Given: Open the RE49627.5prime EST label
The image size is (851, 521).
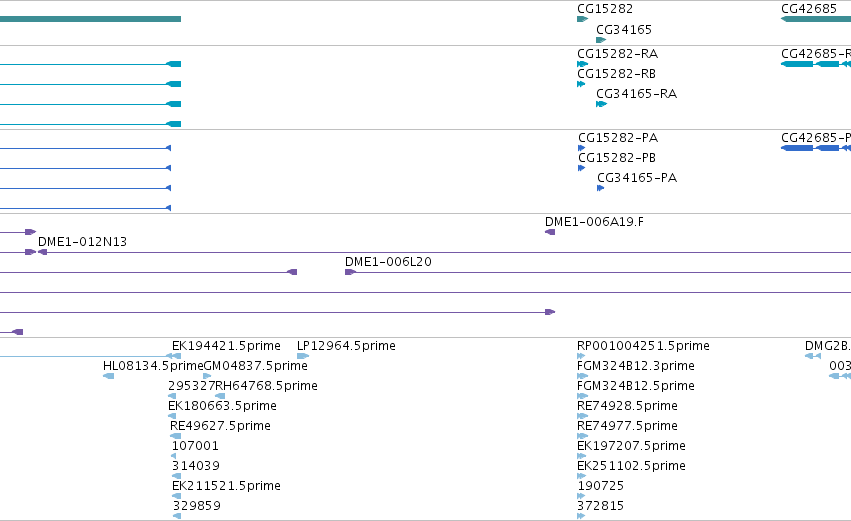Looking at the screenshot, I should [x=220, y=426].
